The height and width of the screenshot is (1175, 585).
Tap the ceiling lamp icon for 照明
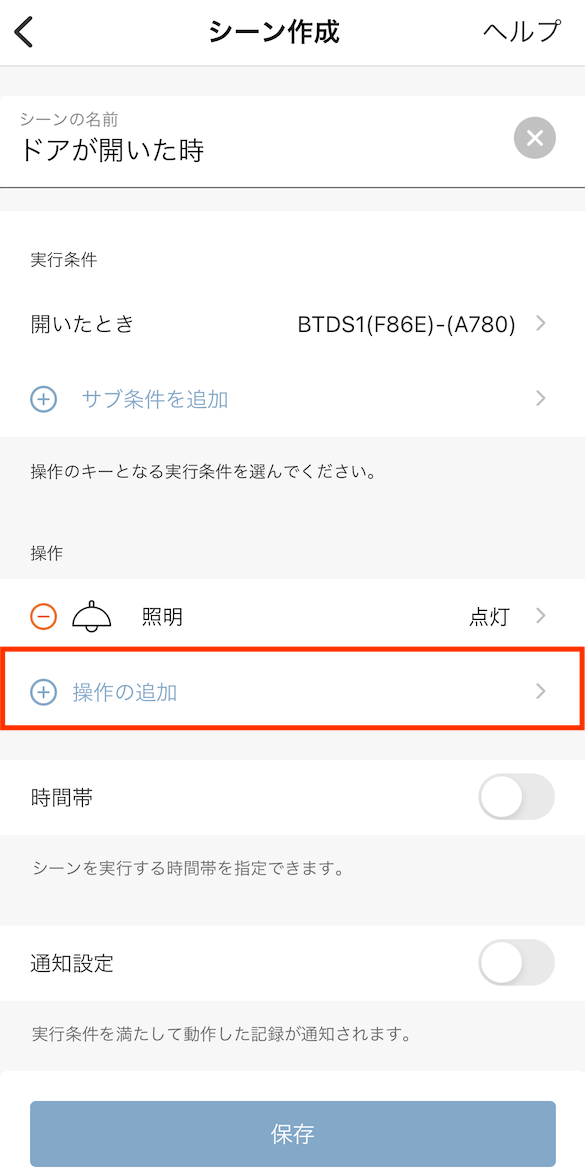click(91, 616)
